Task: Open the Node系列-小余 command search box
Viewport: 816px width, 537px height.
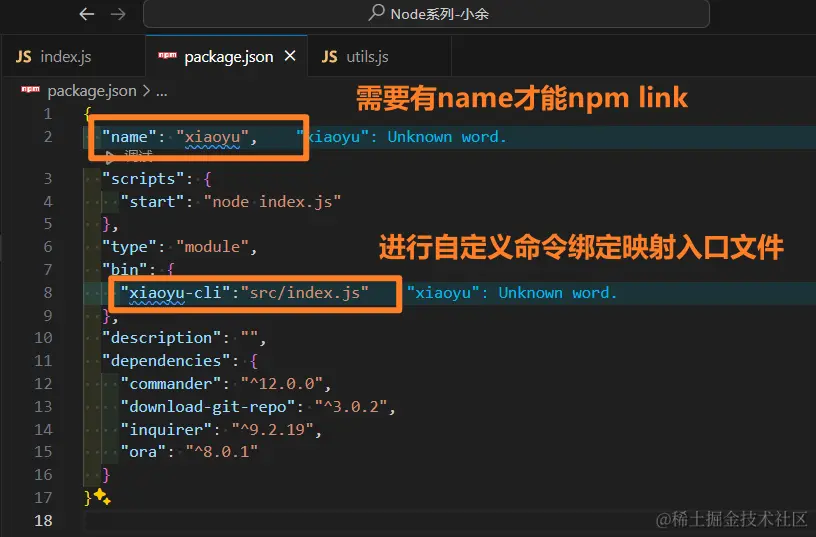Action: [x=426, y=14]
